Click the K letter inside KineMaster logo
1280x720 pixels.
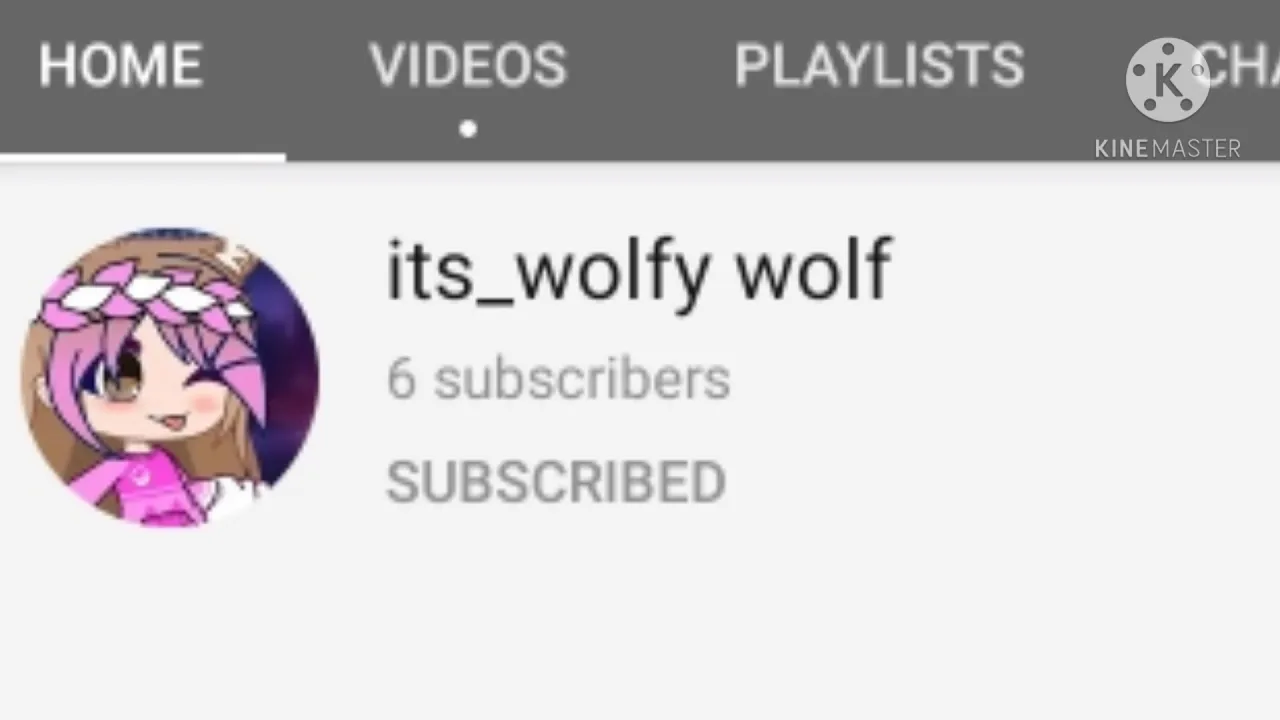pyautogui.click(x=1165, y=80)
